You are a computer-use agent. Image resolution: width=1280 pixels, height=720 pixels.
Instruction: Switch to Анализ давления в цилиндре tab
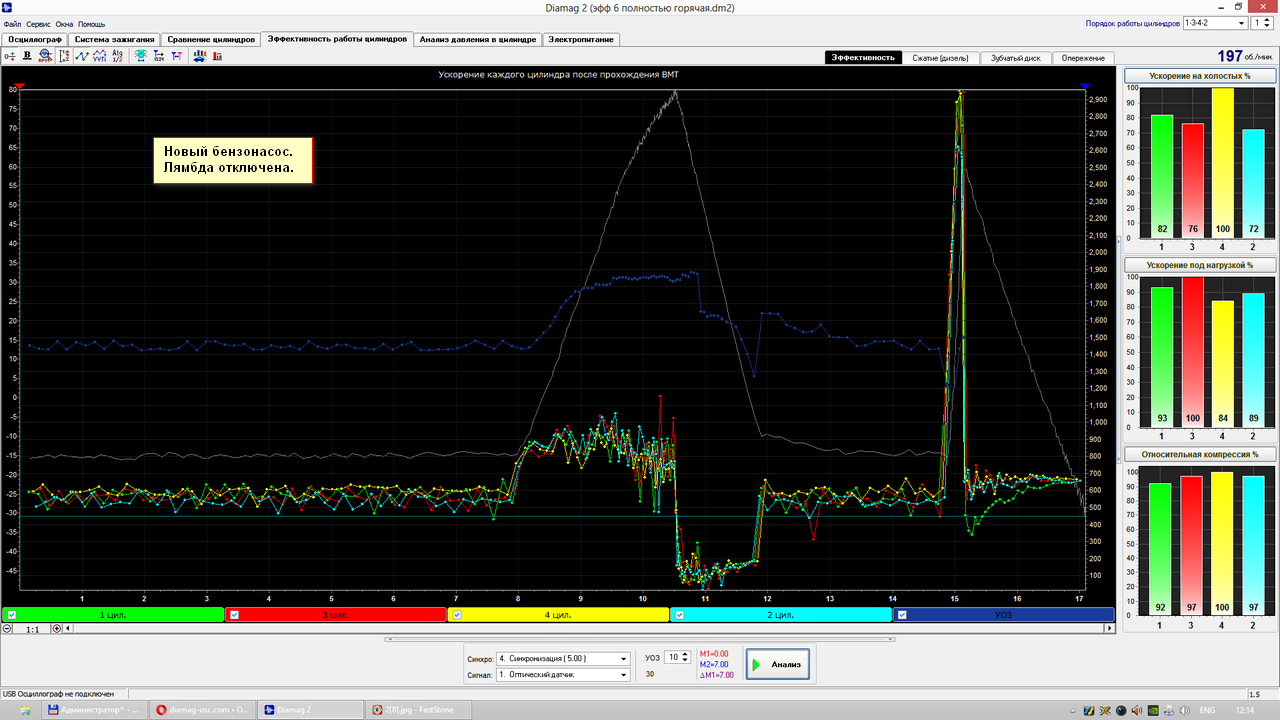coord(479,39)
